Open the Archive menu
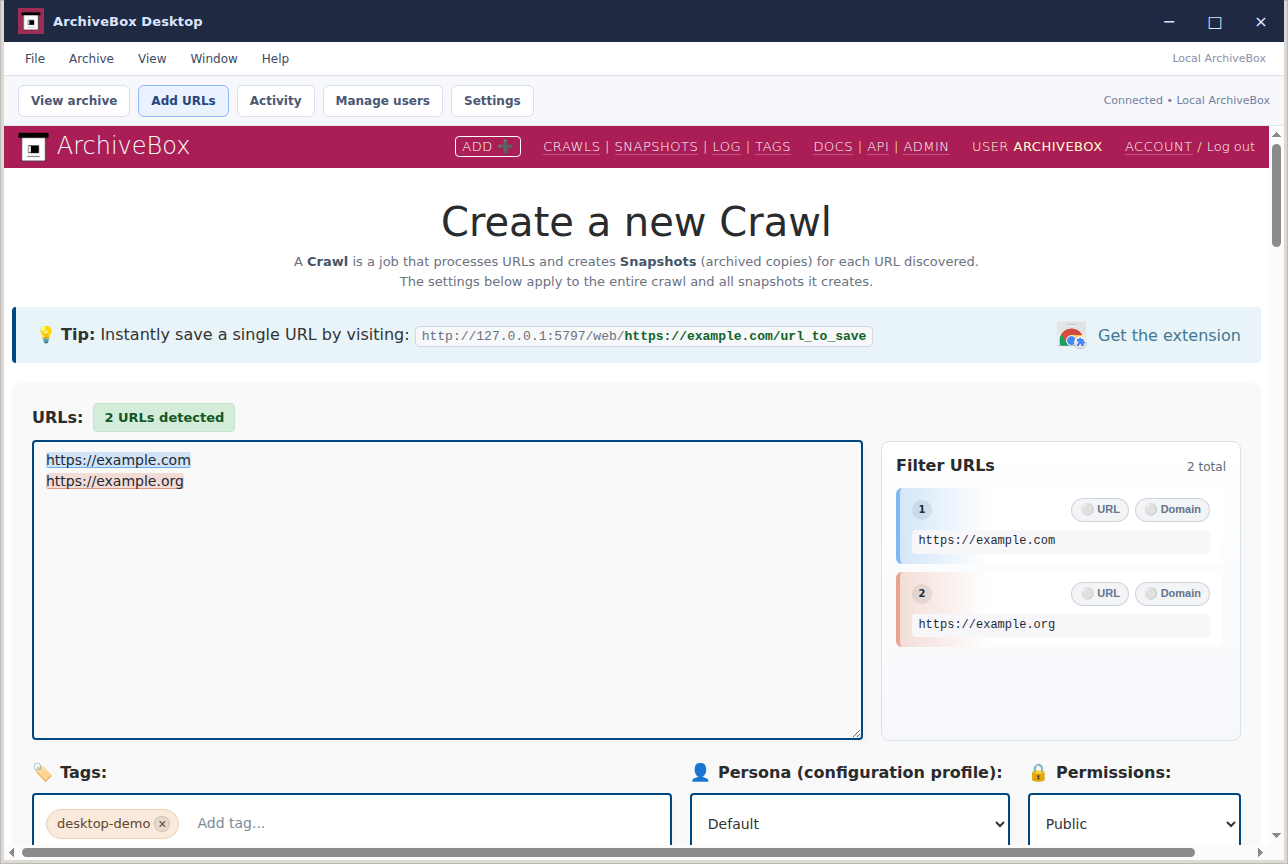Screen dimensions: 1288x864 click(91, 59)
